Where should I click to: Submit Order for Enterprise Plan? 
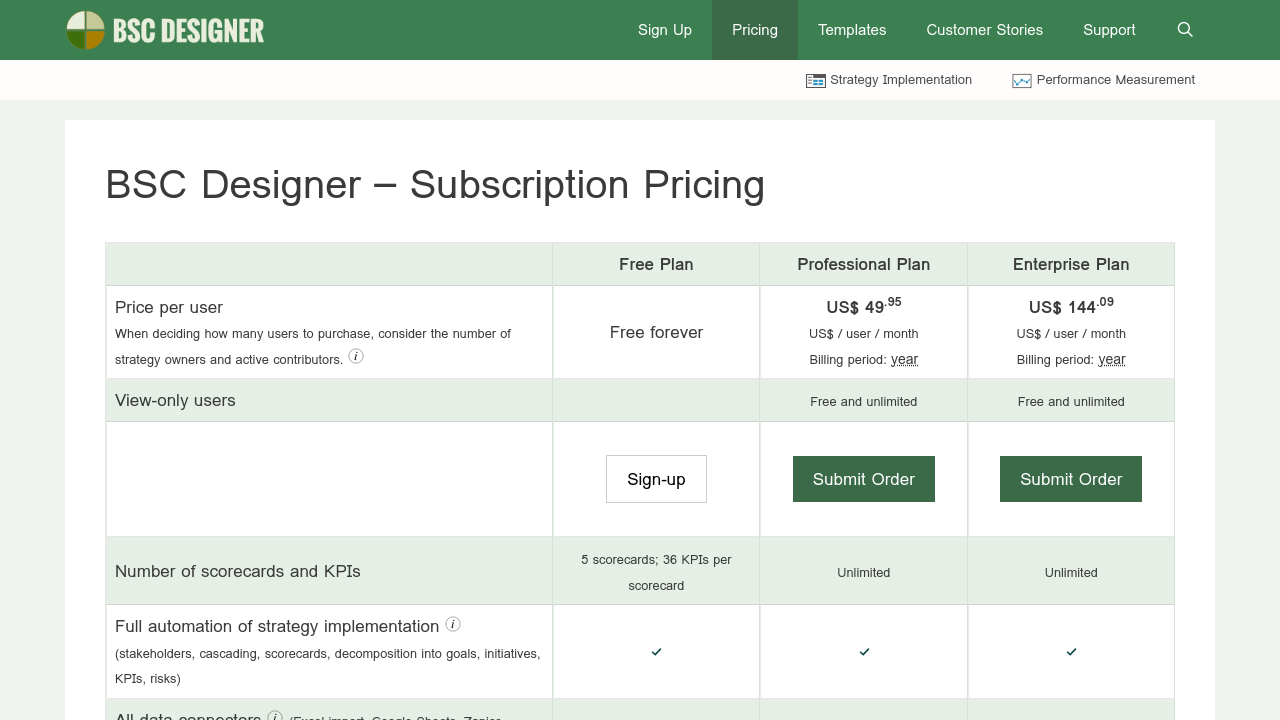coord(1071,479)
